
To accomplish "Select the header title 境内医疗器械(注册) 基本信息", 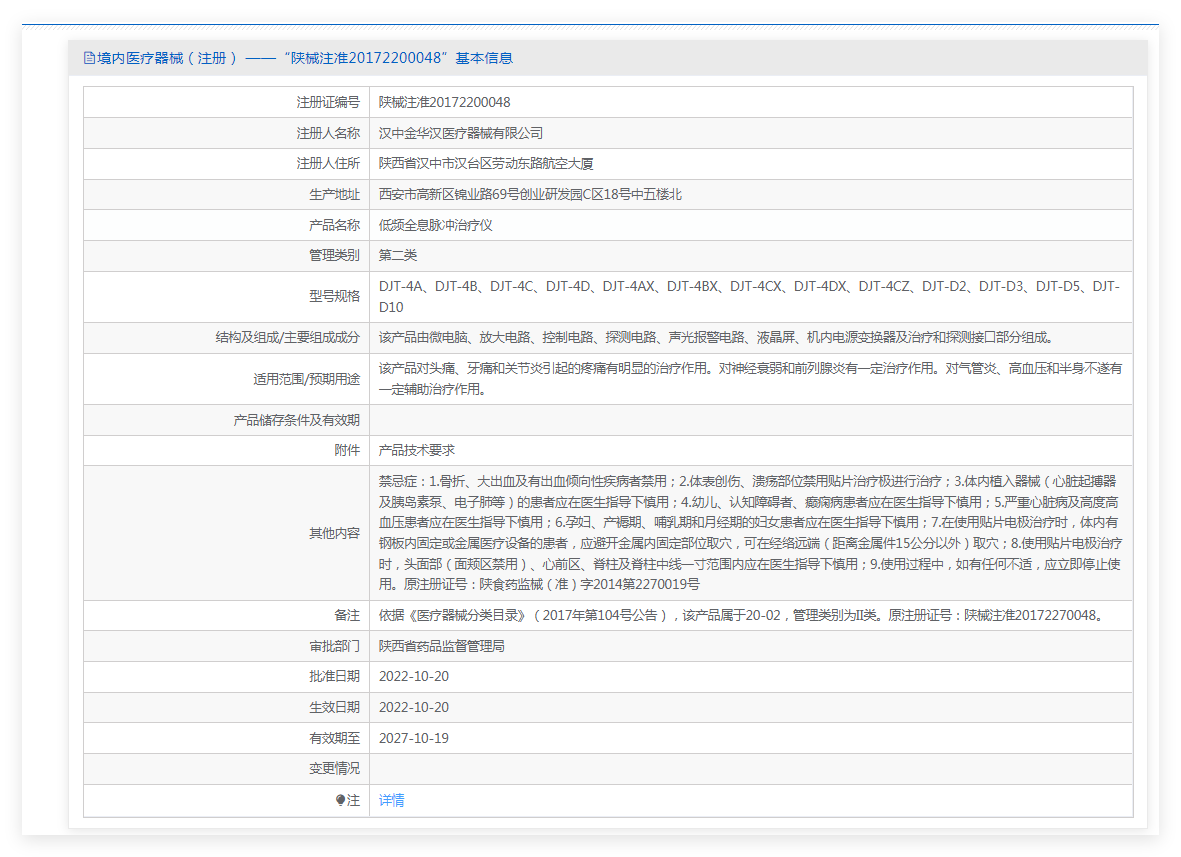I will [304, 58].
